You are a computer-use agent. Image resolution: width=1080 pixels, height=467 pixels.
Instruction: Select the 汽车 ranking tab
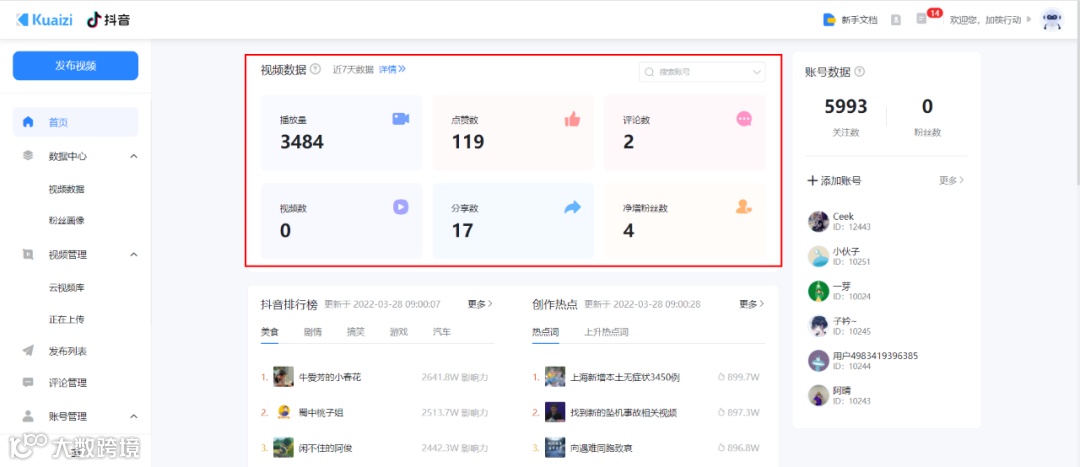point(442,332)
